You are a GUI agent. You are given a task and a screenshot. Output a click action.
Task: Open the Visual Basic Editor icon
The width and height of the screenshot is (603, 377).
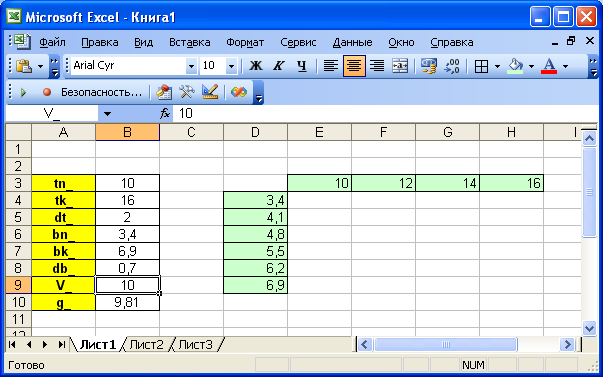pos(164,92)
